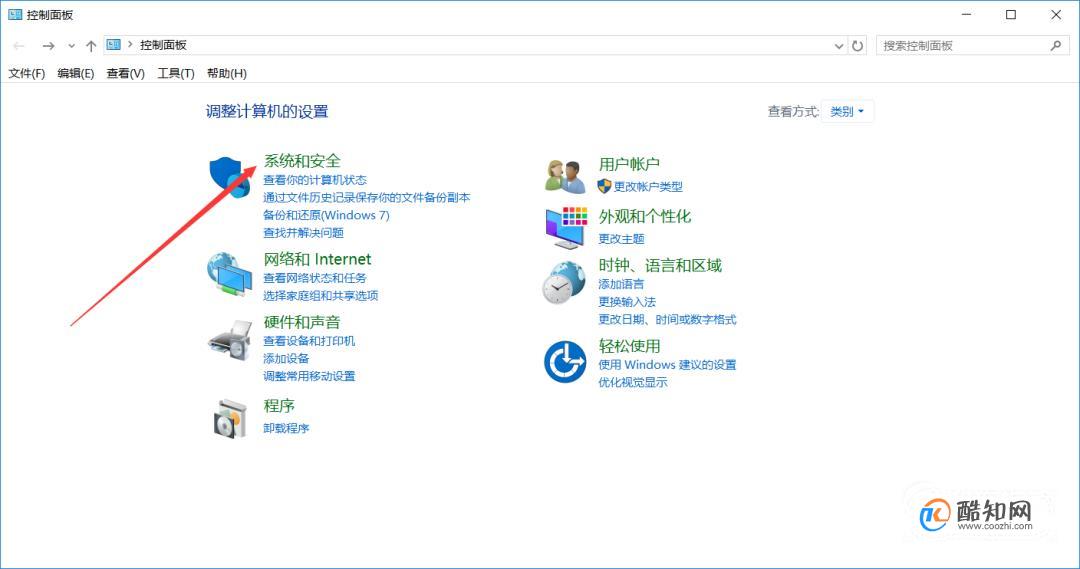
Task: Open the 轻松使用 heading
Action: [x=629, y=346]
